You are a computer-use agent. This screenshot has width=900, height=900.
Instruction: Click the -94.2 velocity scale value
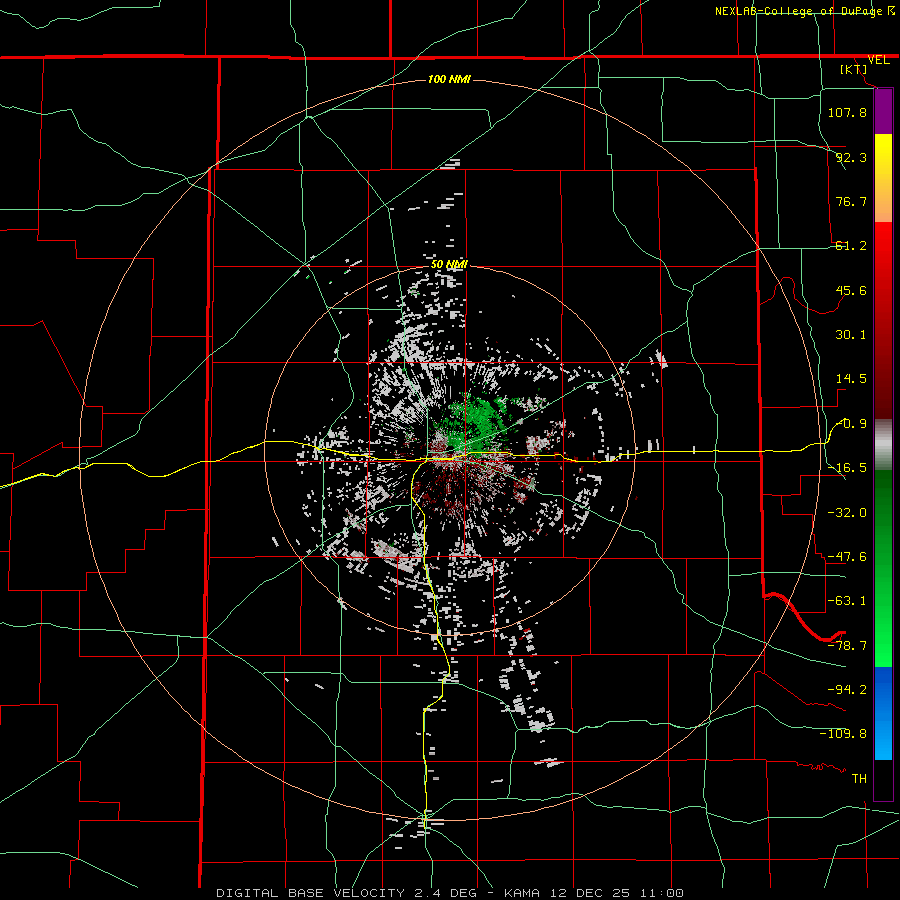(x=847, y=690)
